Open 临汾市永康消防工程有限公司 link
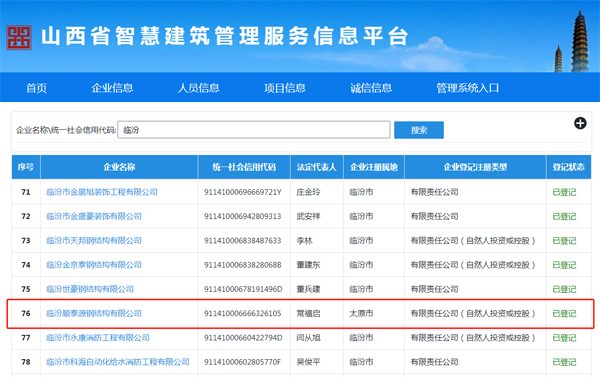 tap(98, 338)
